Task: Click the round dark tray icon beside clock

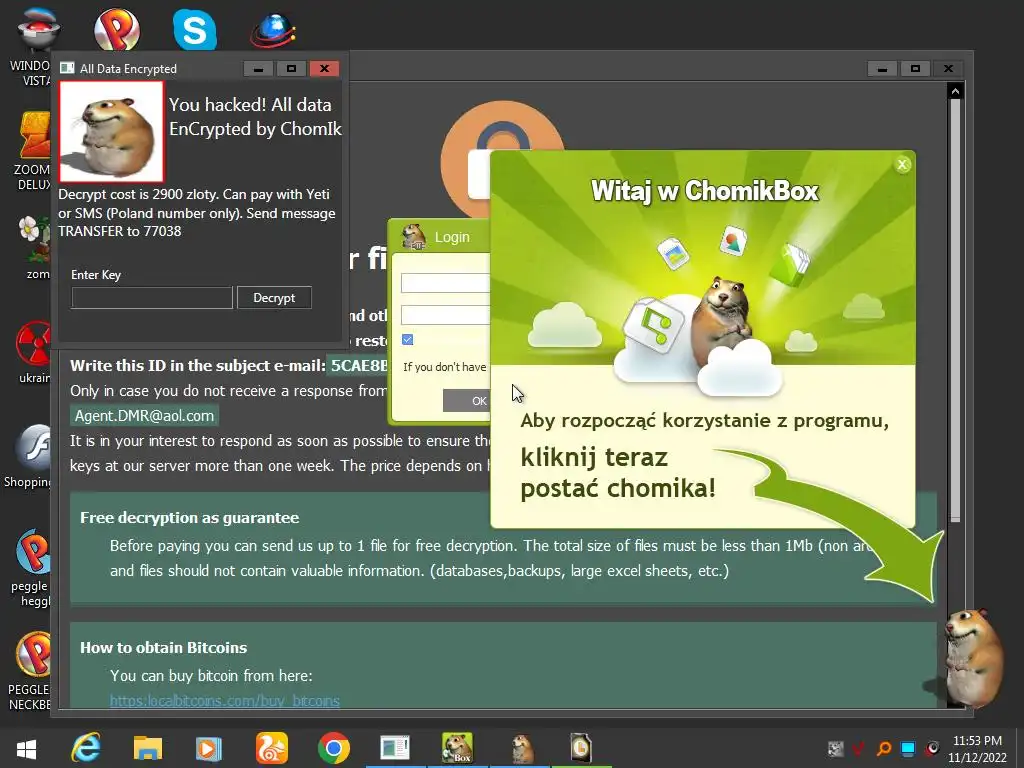Action: point(933,748)
